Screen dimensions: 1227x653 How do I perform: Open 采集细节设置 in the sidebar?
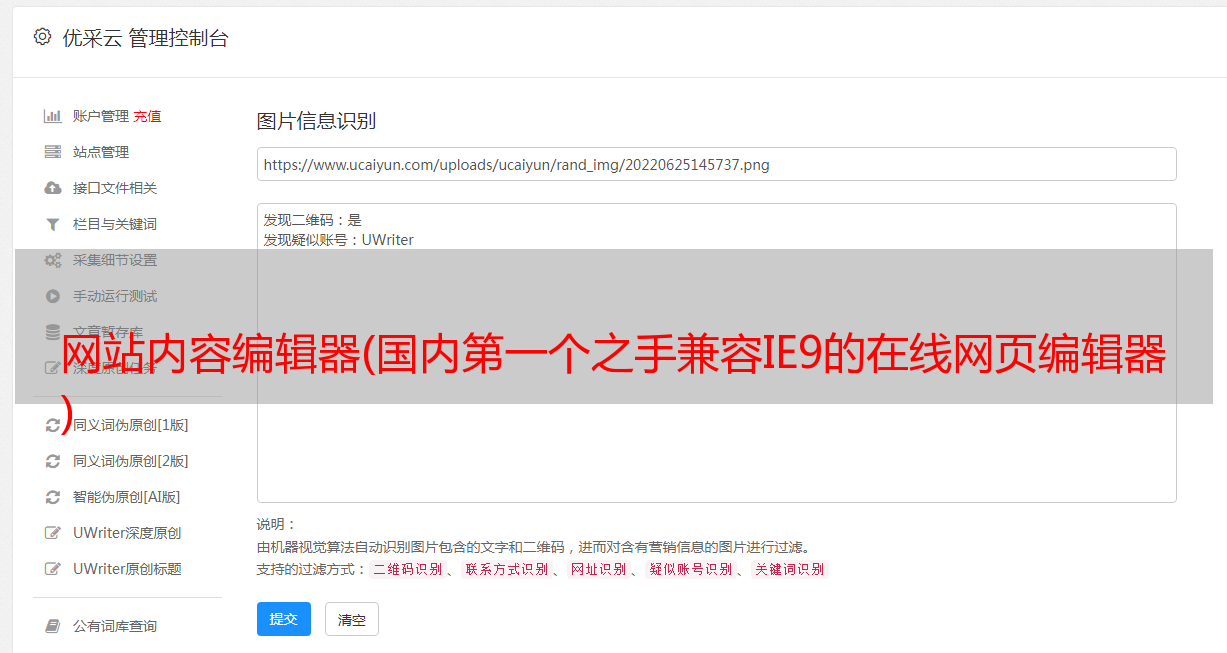click(115, 260)
